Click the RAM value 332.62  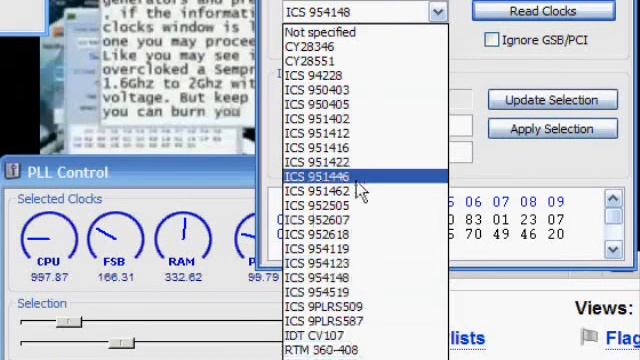click(x=183, y=278)
